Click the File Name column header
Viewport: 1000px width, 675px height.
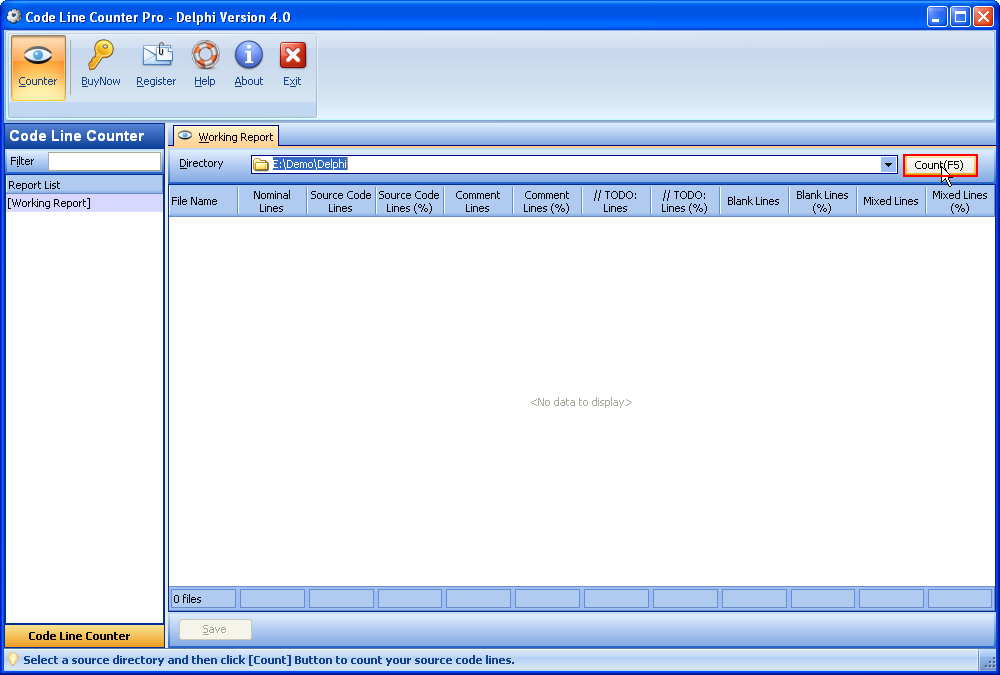coord(202,200)
